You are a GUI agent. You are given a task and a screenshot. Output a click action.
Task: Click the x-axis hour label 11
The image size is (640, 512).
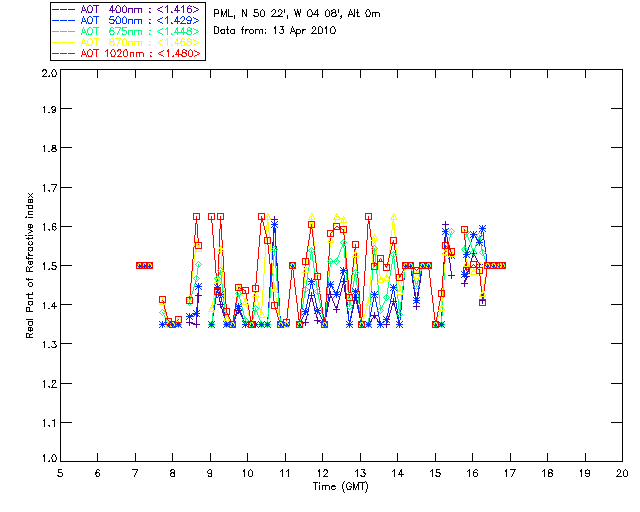(x=285, y=473)
